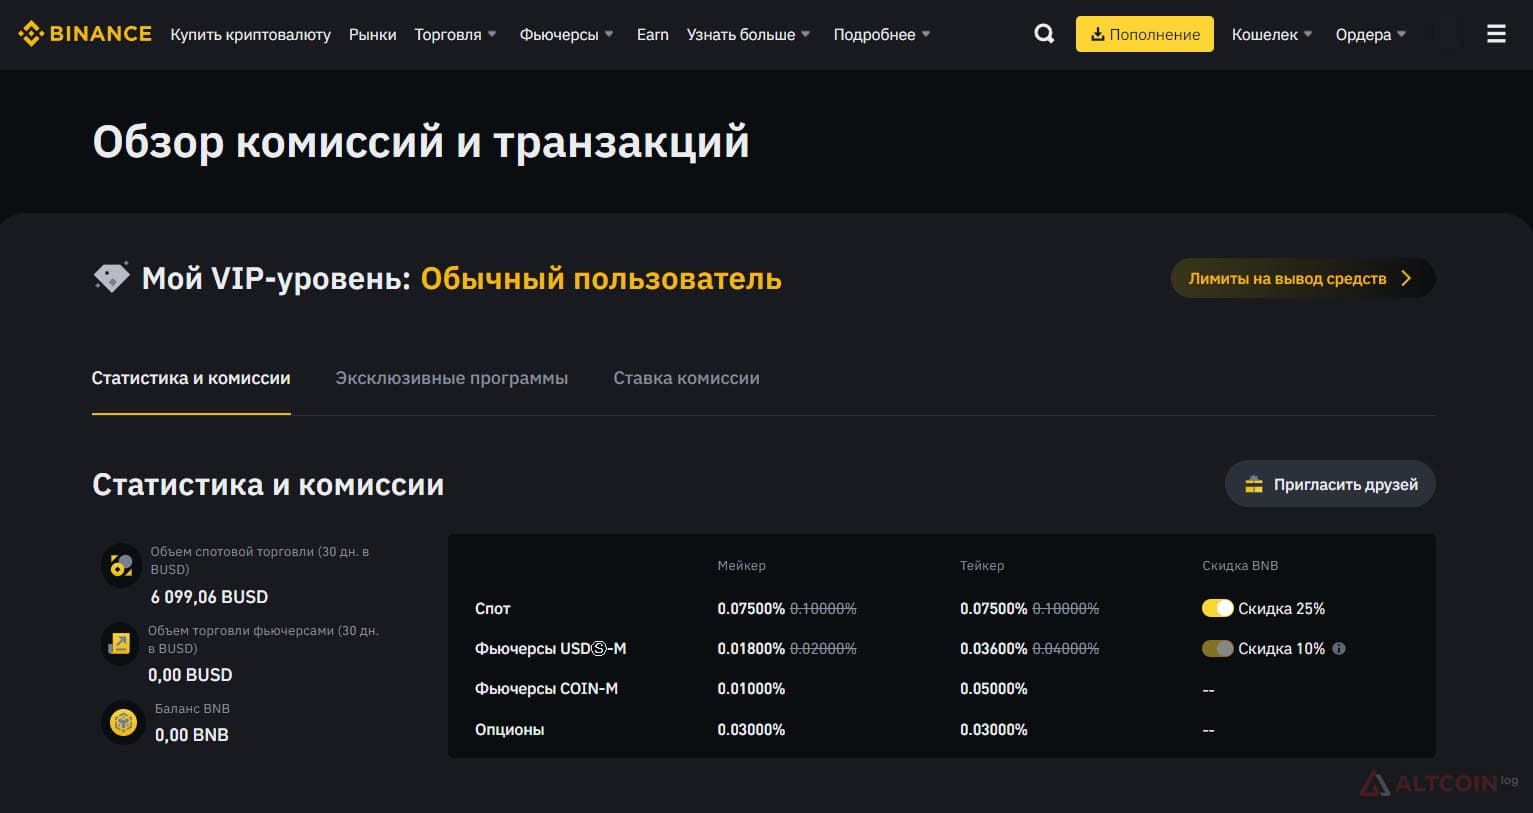Viewport: 1533px width, 813px height.
Task: Click the Мейкер column header
Action: [x=741, y=565]
